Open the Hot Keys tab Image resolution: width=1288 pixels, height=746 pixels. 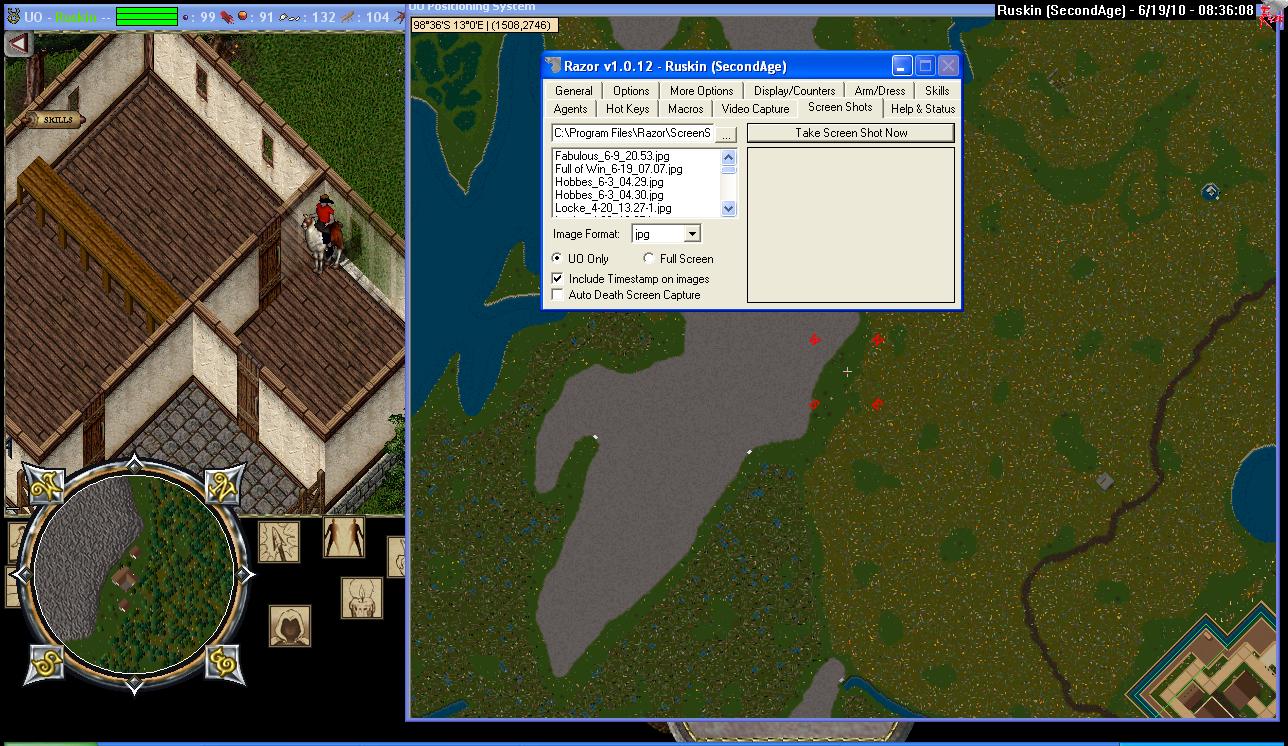pos(627,109)
